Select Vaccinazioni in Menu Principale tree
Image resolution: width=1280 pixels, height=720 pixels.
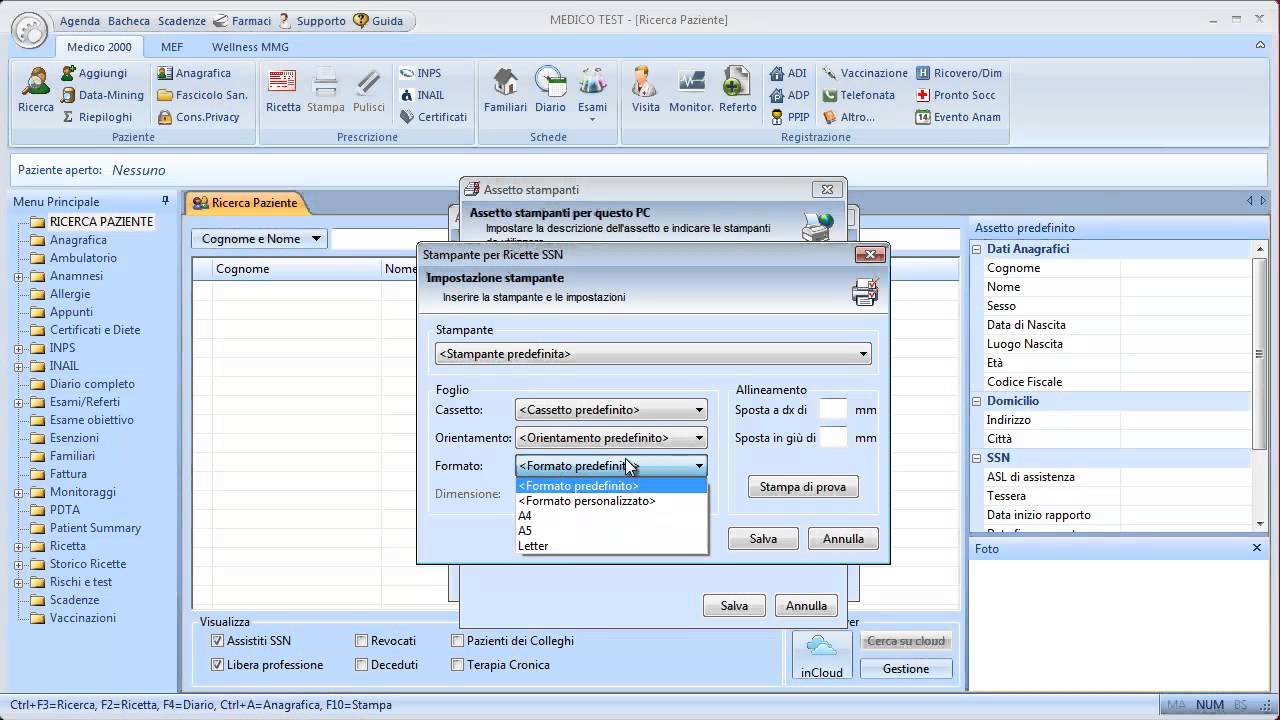click(83, 618)
